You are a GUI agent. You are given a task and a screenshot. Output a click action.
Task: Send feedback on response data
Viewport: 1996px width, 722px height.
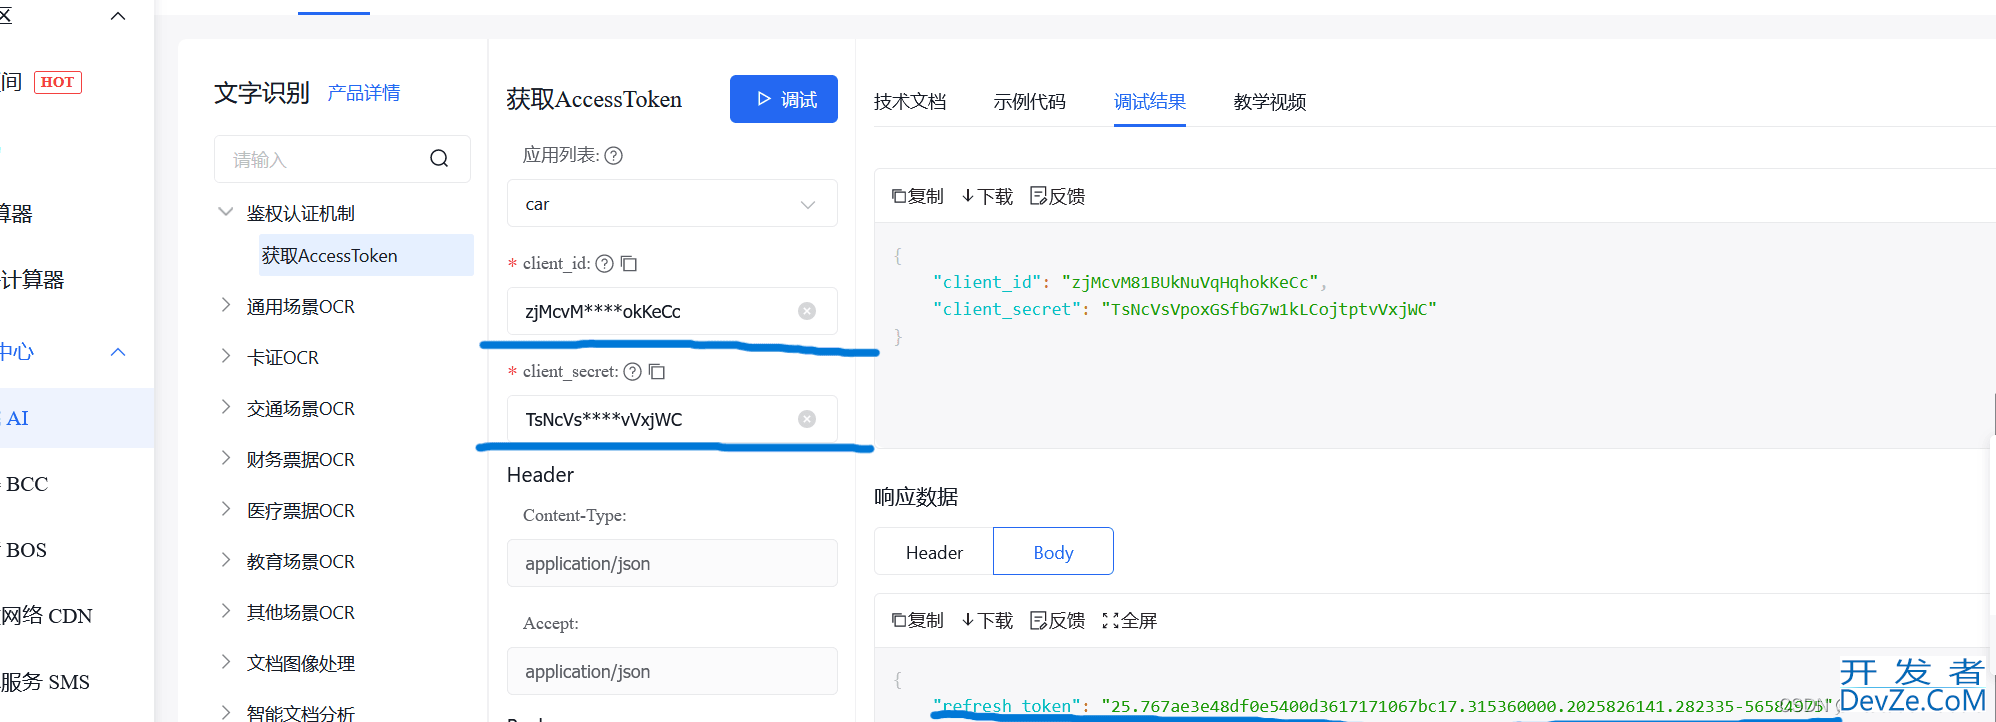(1057, 620)
